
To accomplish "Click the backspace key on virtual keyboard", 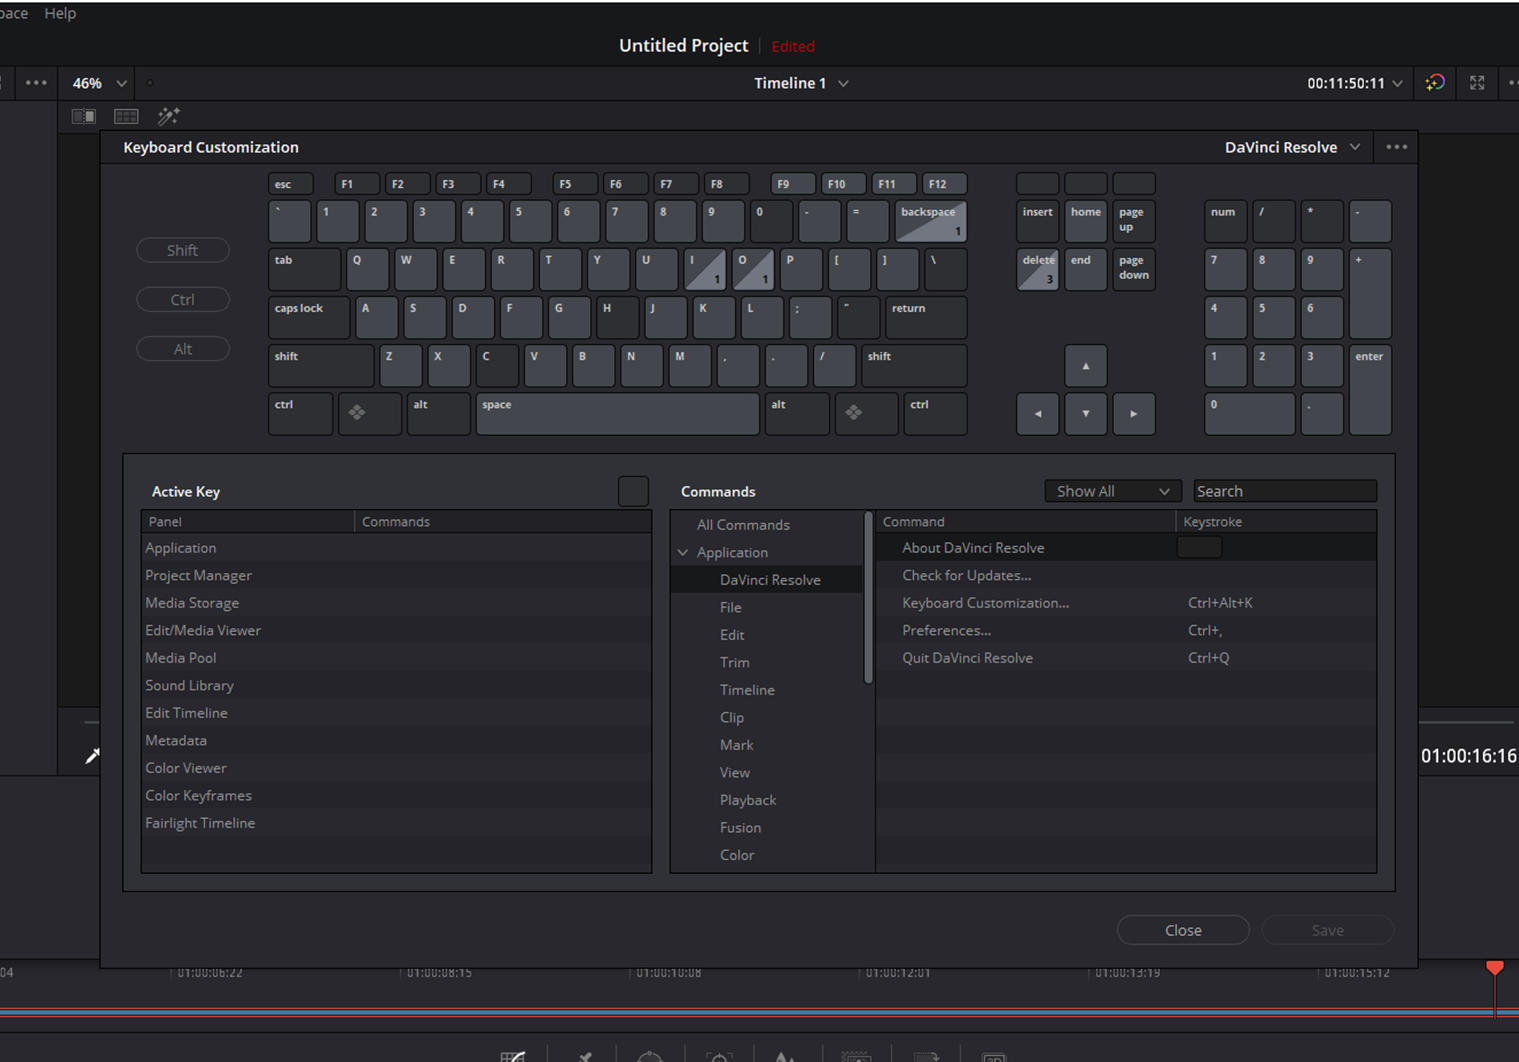I will coord(931,221).
